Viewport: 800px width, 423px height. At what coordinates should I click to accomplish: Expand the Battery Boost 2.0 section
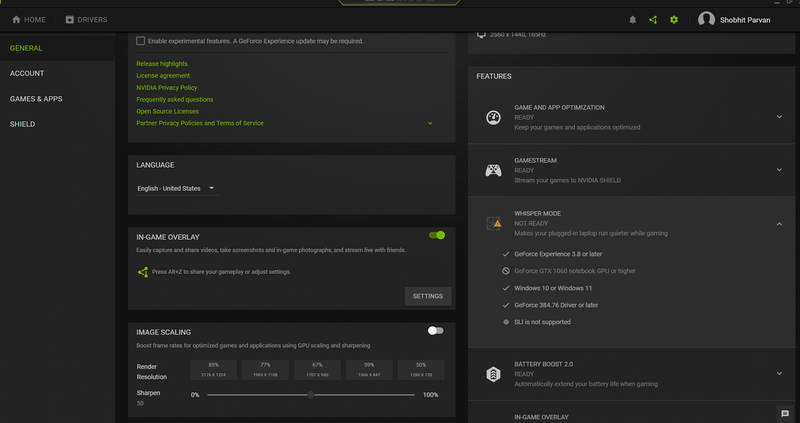(779, 374)
